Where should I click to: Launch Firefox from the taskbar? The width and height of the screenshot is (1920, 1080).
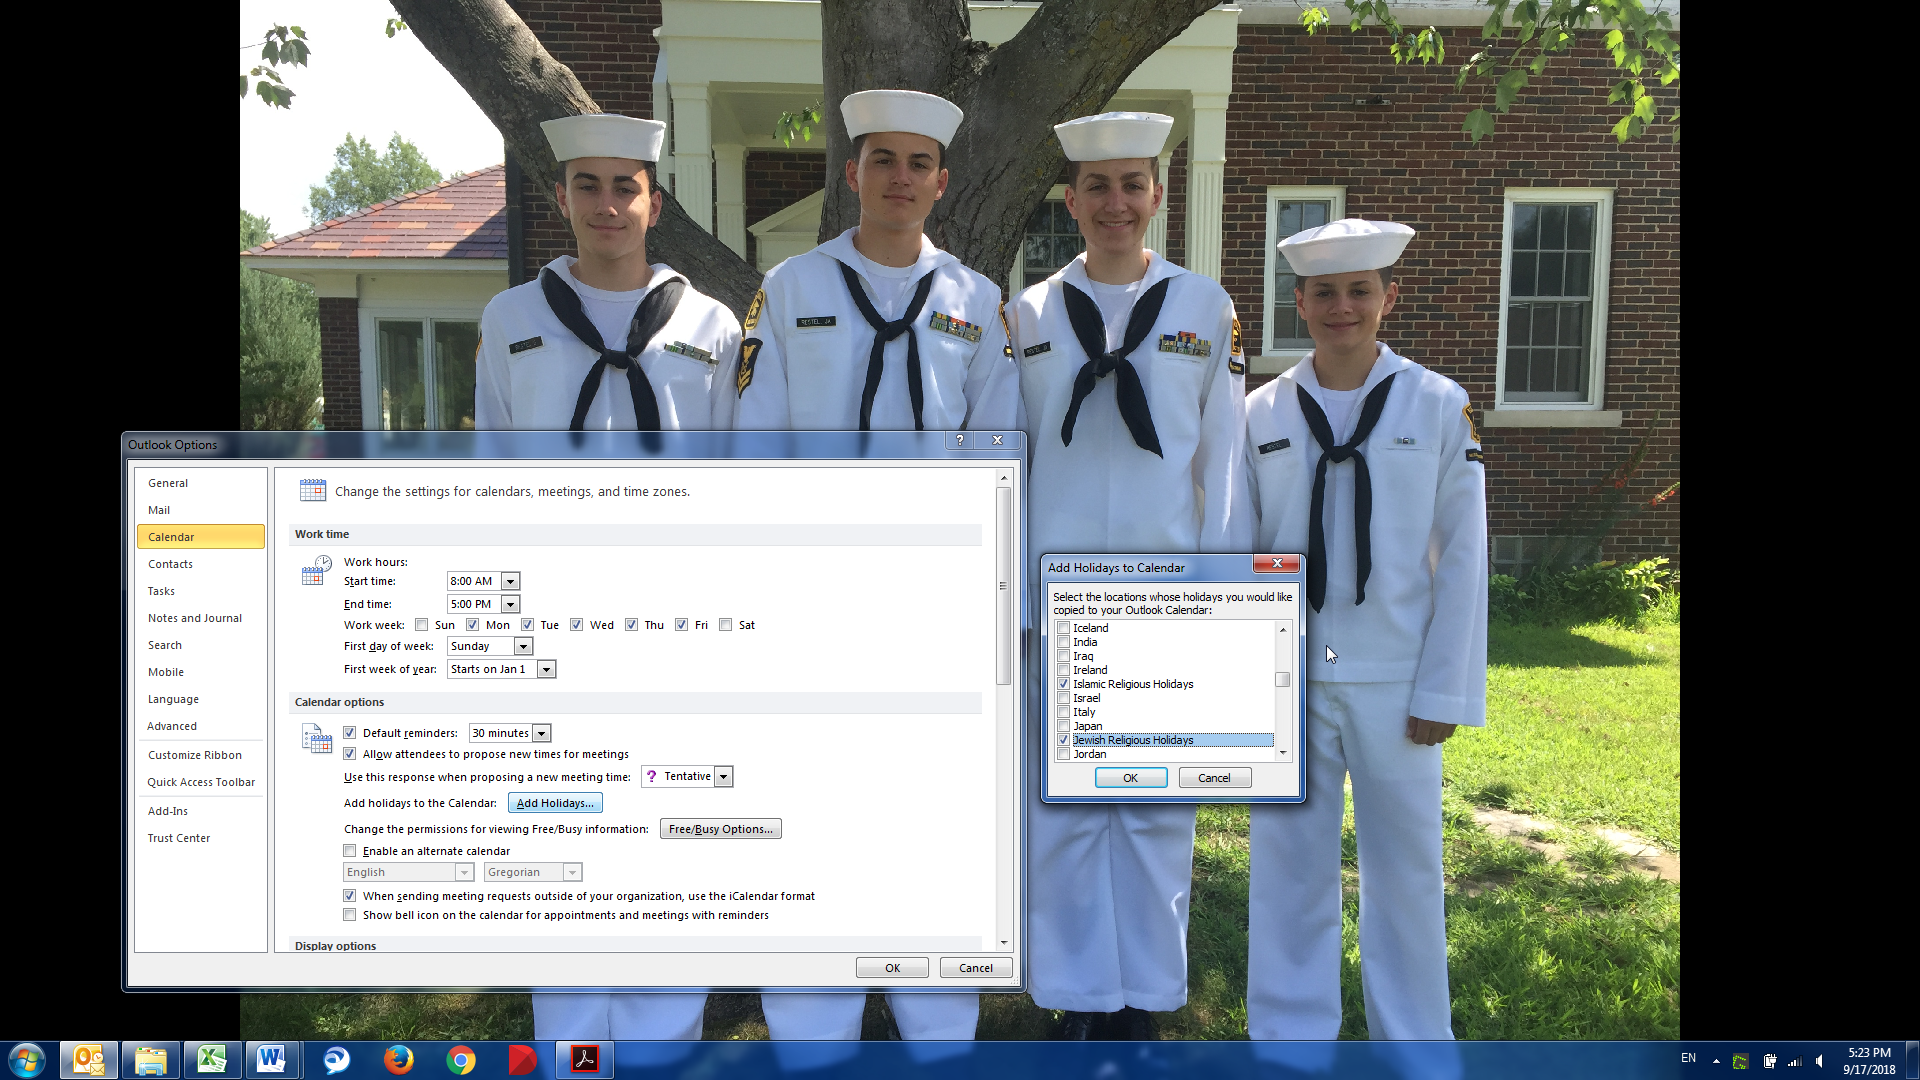coord(398,1059)
